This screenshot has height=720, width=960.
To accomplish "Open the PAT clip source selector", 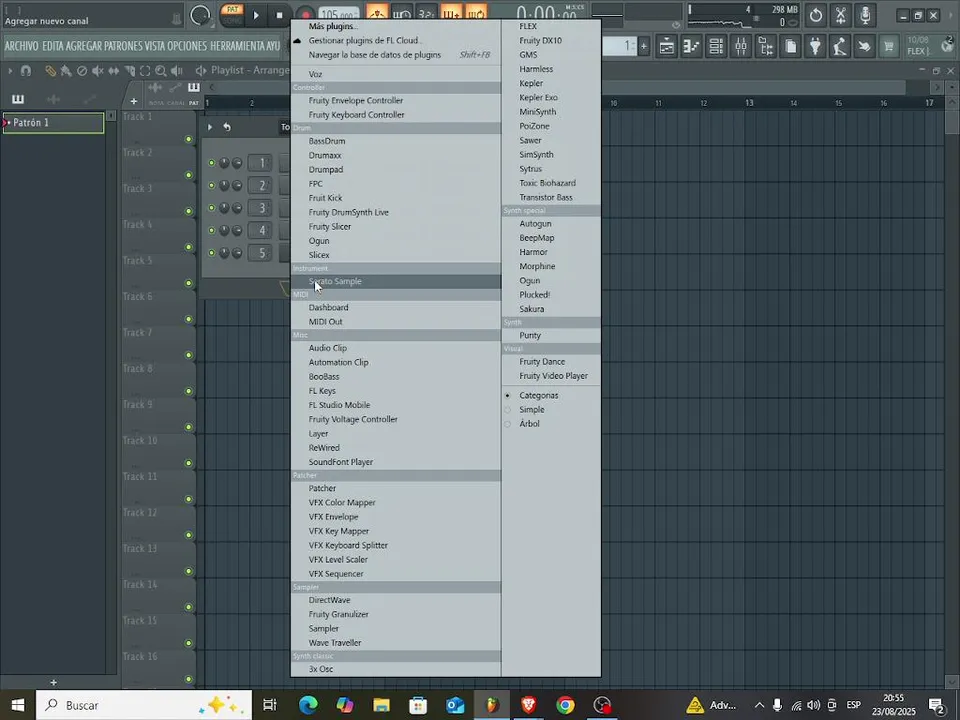I will click(193, 103).
